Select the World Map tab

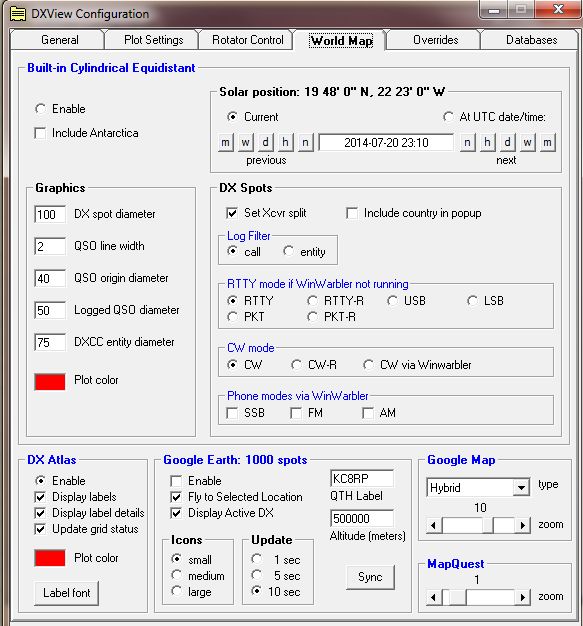click(x=341, y=41)
